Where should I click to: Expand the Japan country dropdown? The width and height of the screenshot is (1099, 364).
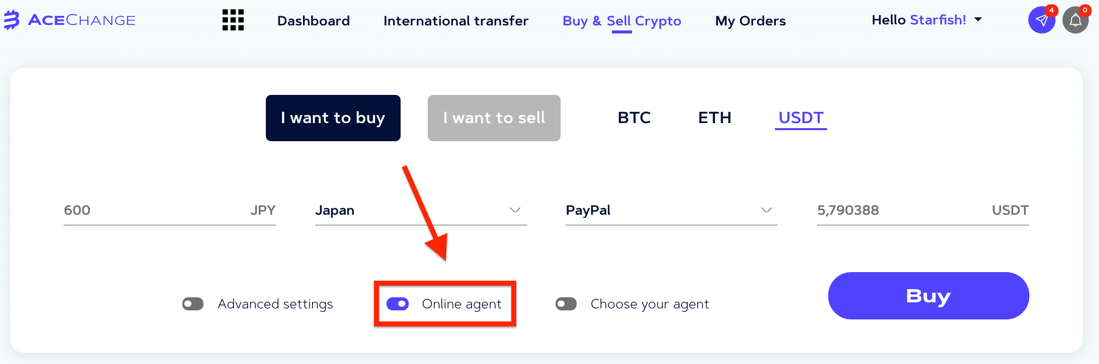[x=421, y=210]
